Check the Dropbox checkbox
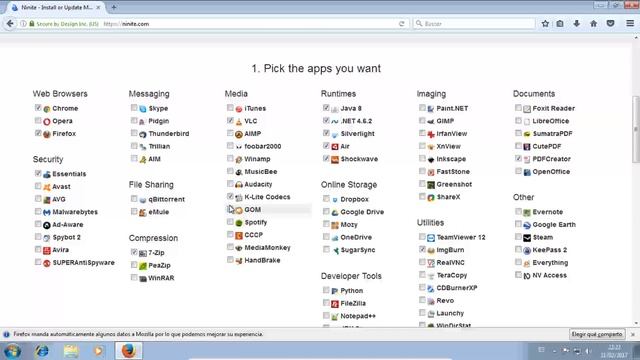The width and height of the screenshot is (640, 360). pyautogui.click(x=326, y=199)
